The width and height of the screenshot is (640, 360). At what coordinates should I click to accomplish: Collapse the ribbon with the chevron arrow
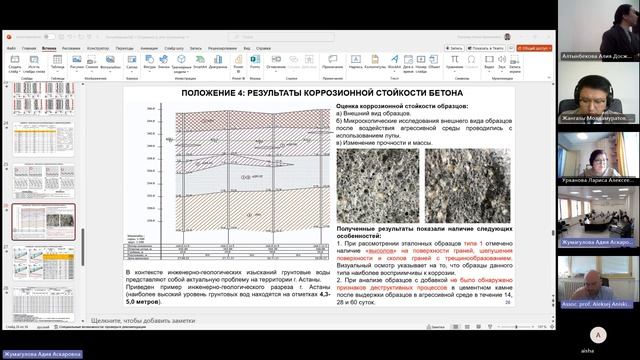point(549,78)
